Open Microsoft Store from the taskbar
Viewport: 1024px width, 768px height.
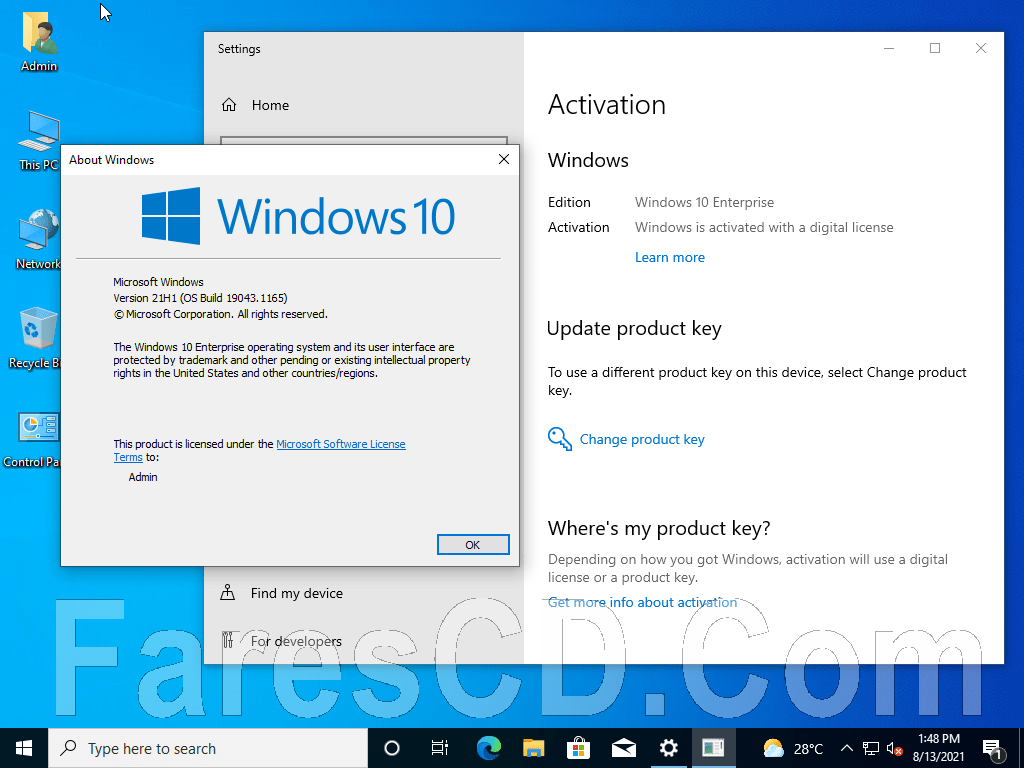[579, 748]
